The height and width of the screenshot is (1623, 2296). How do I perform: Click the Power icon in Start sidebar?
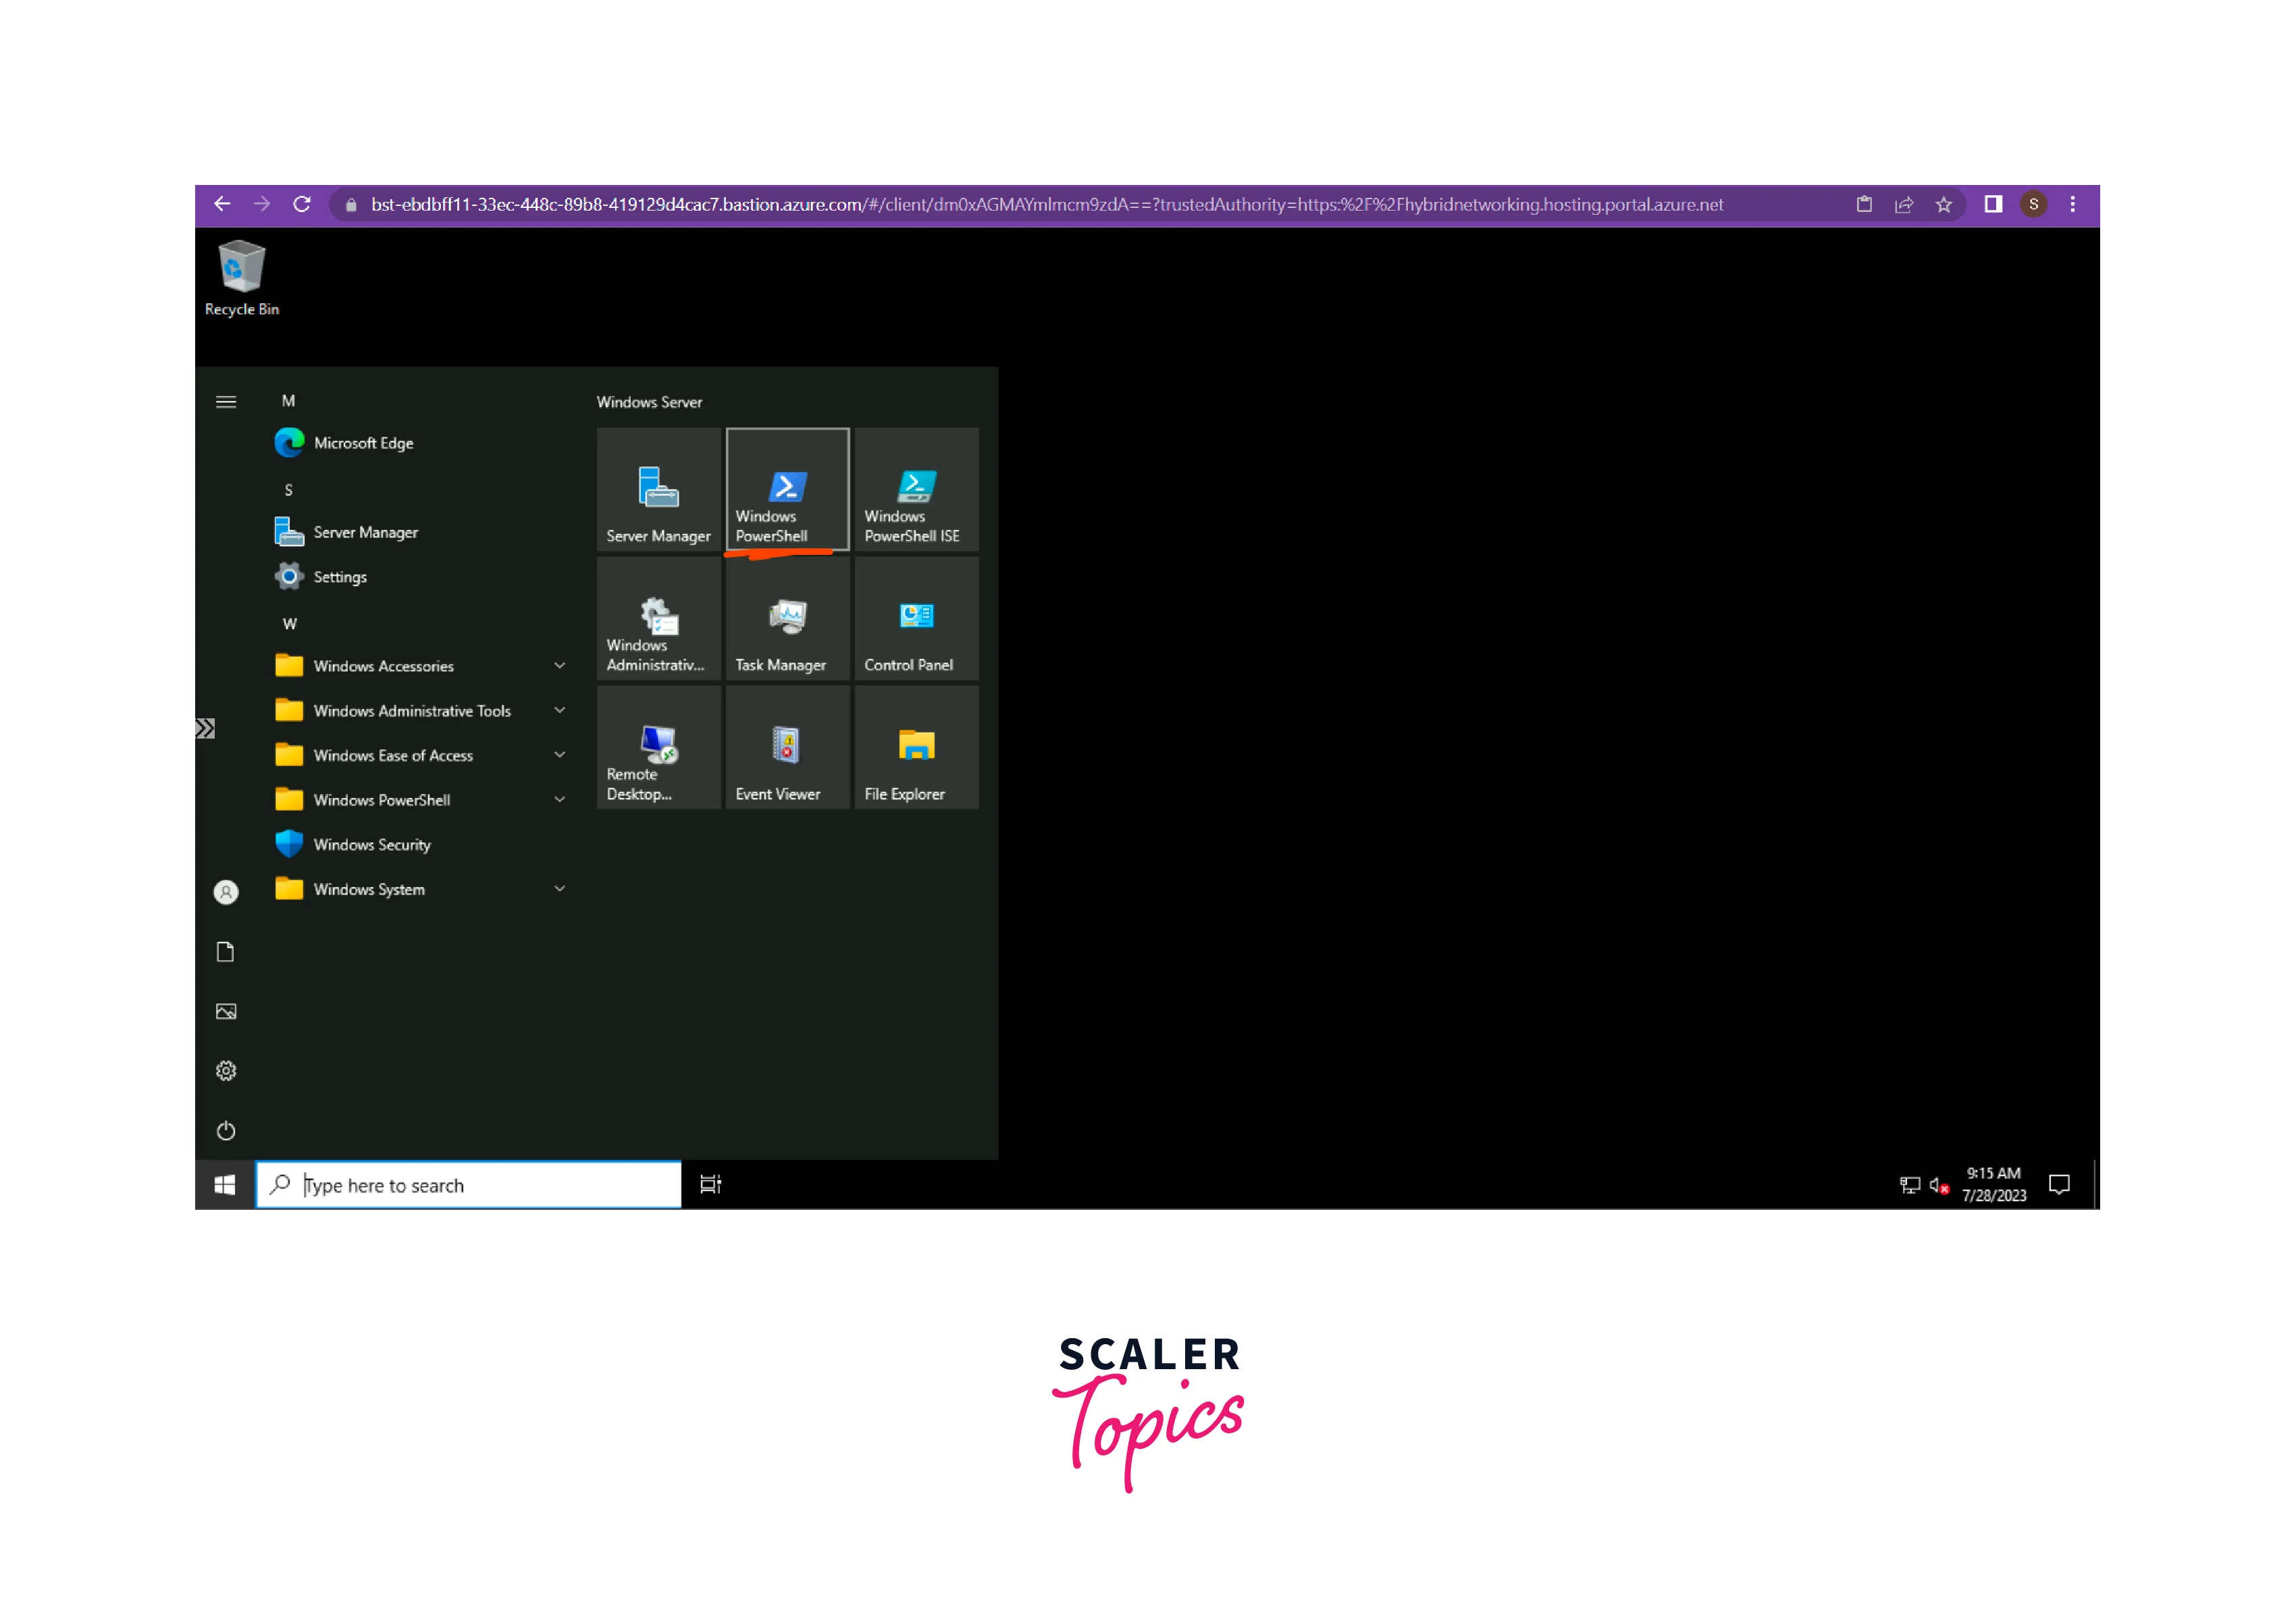[226, 1131]
